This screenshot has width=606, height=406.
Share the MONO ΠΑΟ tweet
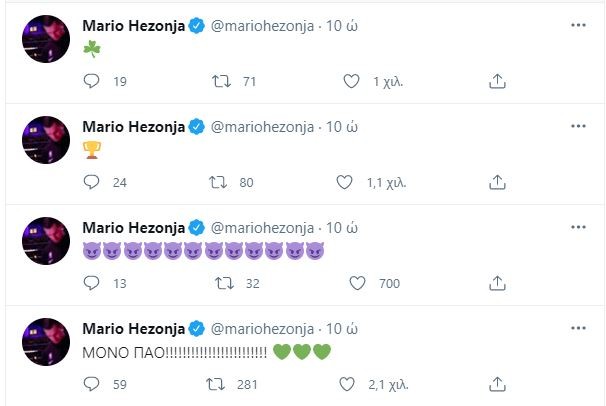coord(497,383)
